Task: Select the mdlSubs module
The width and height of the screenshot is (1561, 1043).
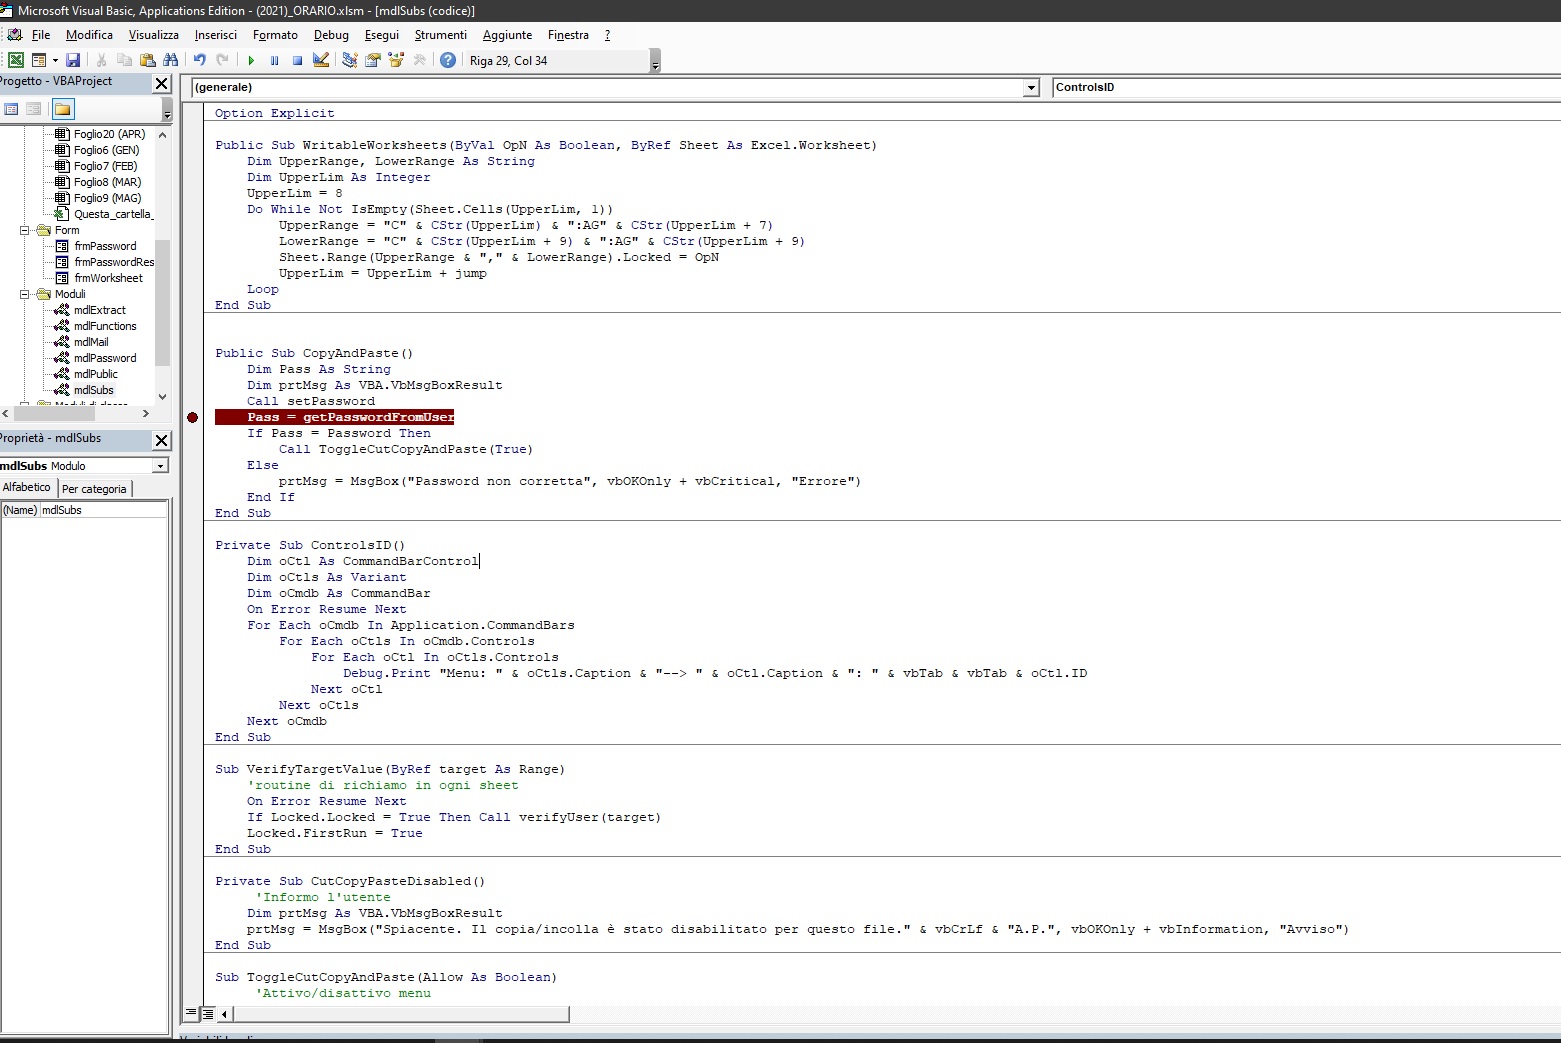Action: 93,390
